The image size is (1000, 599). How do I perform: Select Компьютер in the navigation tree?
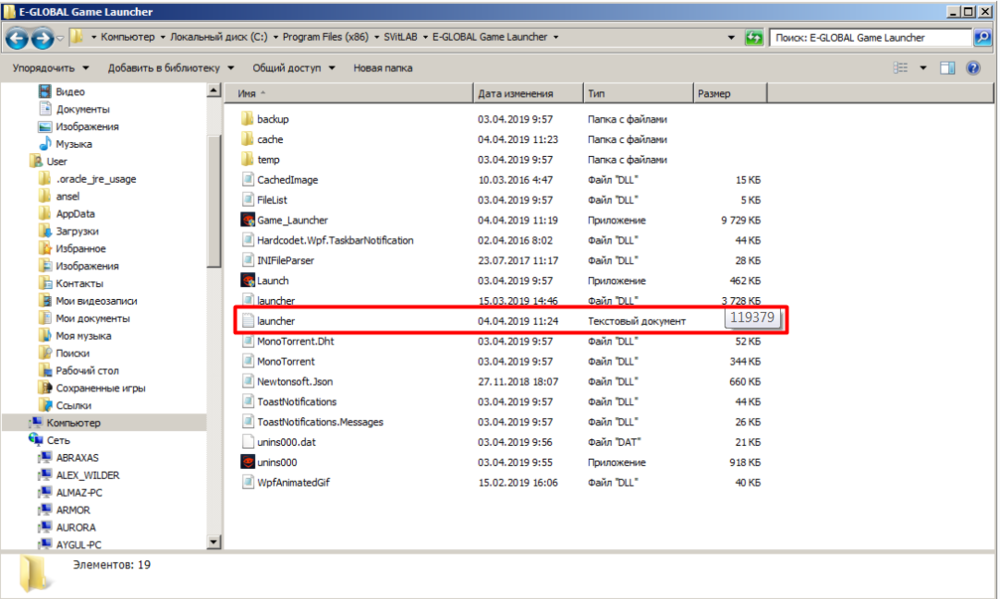tap(73, 423)
